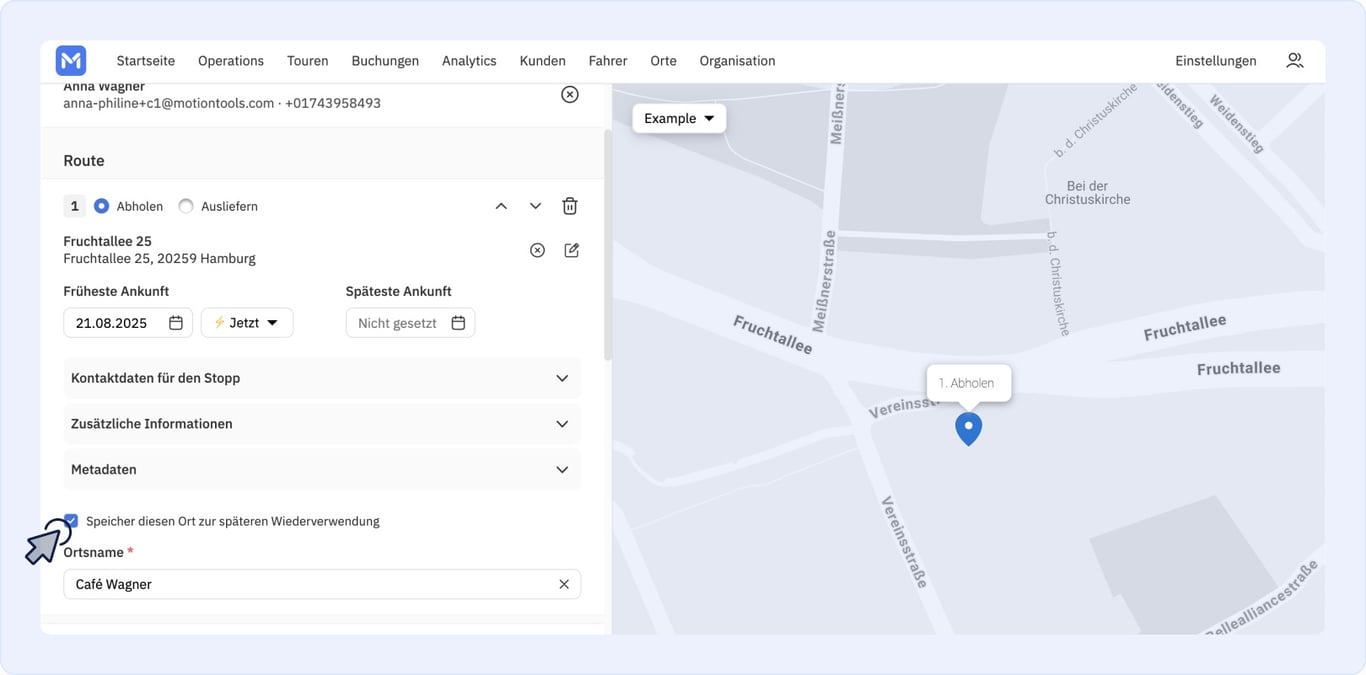Move stop 1 up with arrow

pyautogui.click(x=501, y=206)
